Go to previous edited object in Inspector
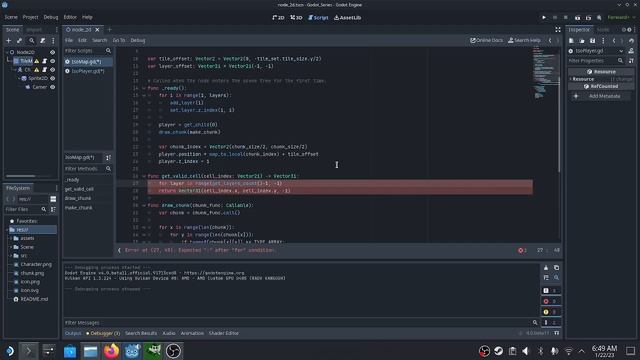The width and height of the screenshot is (640, 360). (x=614, y=40)
